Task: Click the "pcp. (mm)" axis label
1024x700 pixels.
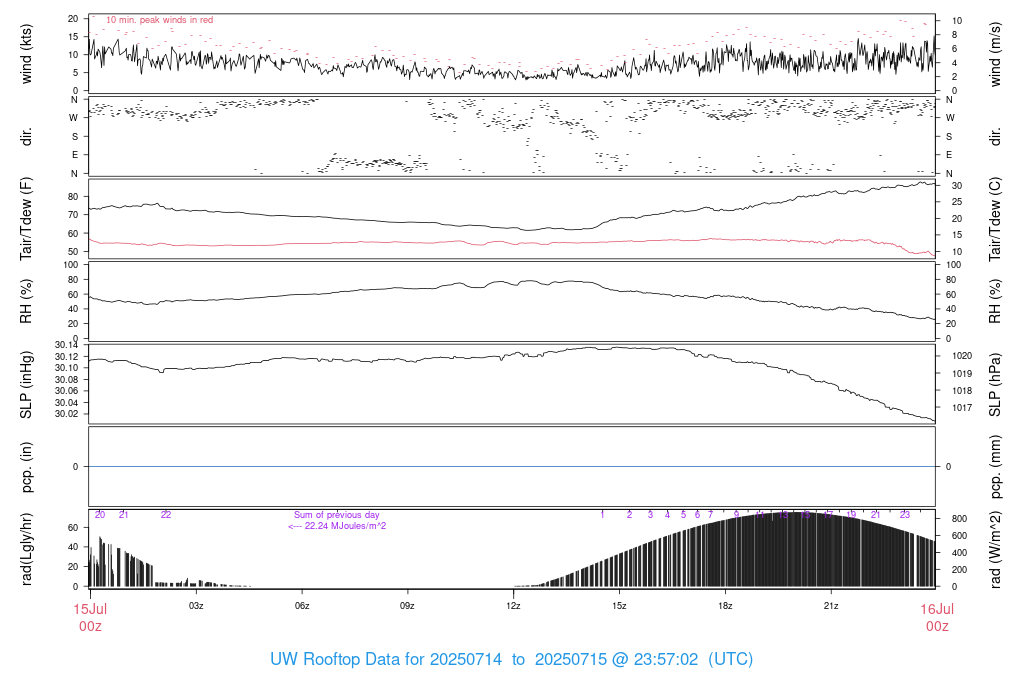Action: tap(995, 467)
